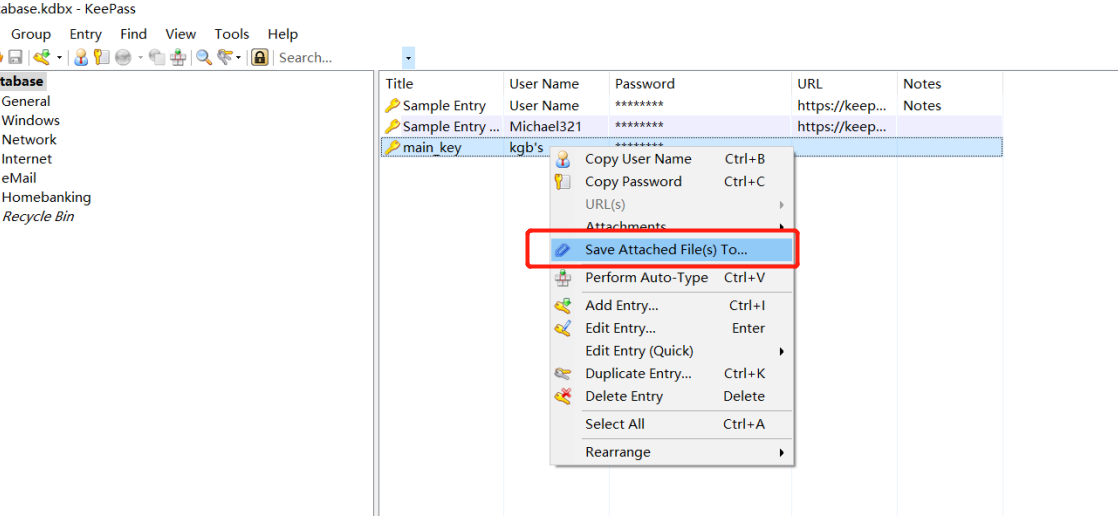The width and height of the screenshot is (1118, 516).
Task: Click the Notes cell of the Sample Entry row
Action: (922, 105)
